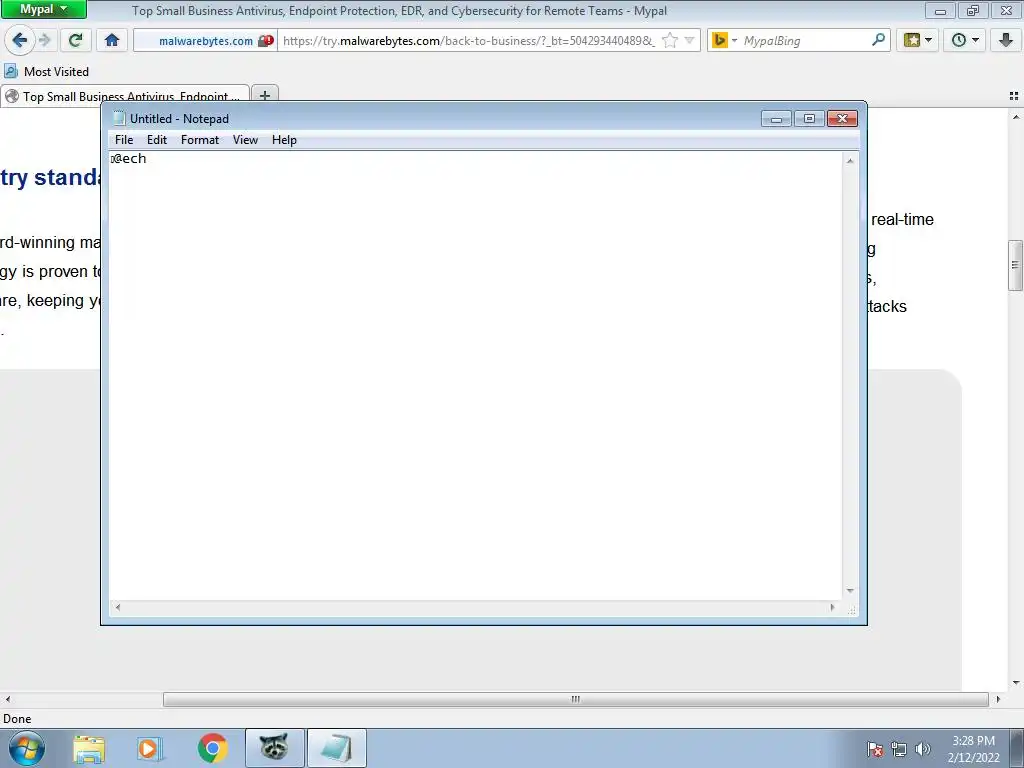
Task: Open Windows Explorer from the taskbar
Action: 89,748
